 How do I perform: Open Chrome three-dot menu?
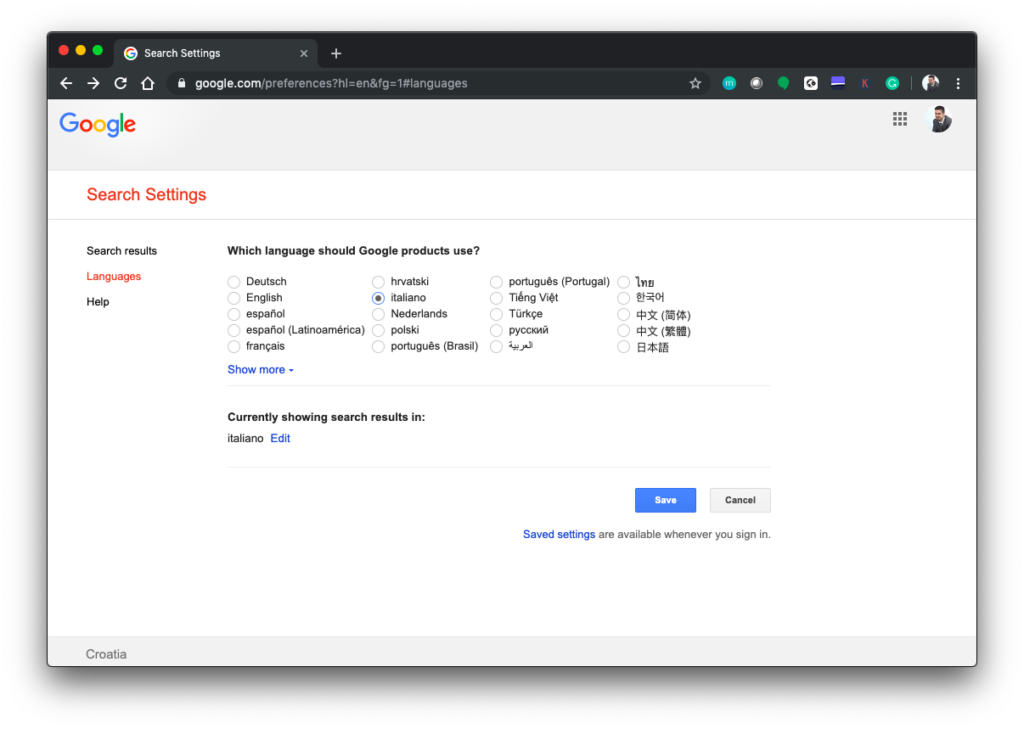tap(958, 84)
